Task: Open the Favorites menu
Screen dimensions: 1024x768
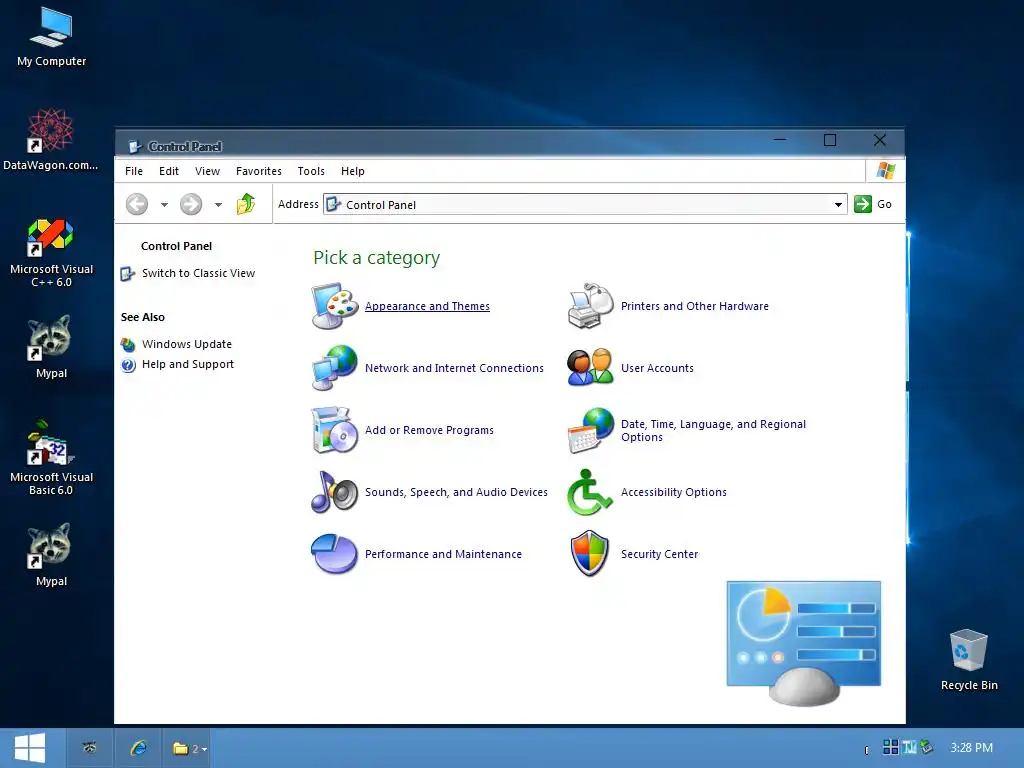Action: pos(259,171)
